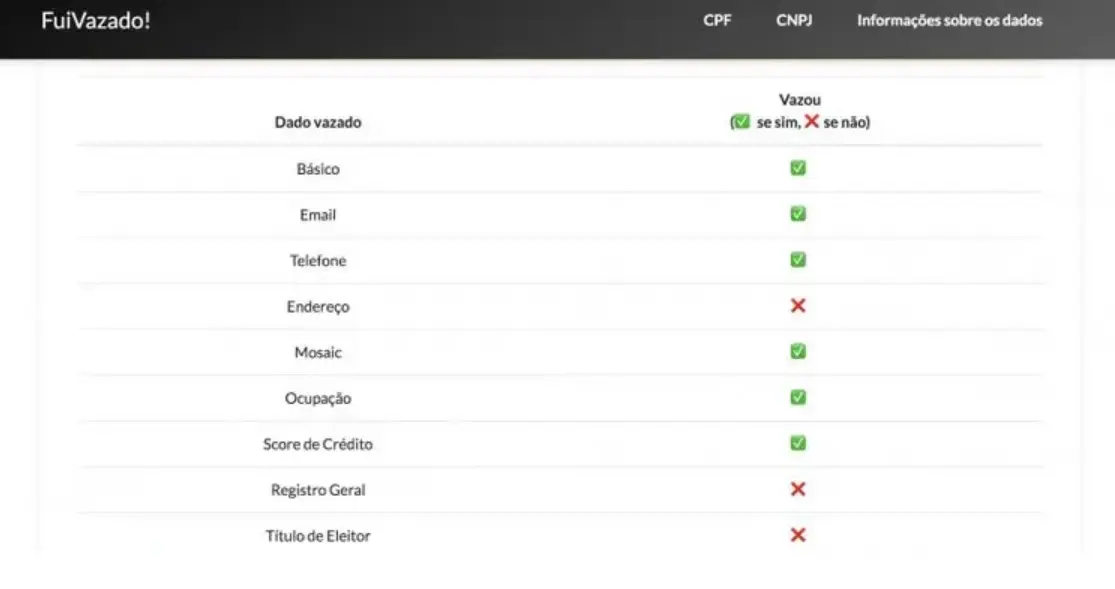Open the CNPJ menu item
The width and height of the screenshot is (1115, 589).
[x=794, y=20]
